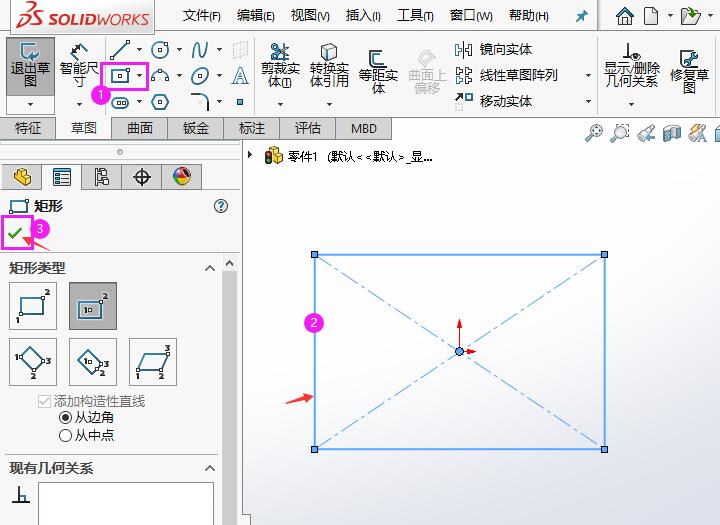Click Repair Sketch (修复草图) tool
The image size is (720, 525).
689,71
